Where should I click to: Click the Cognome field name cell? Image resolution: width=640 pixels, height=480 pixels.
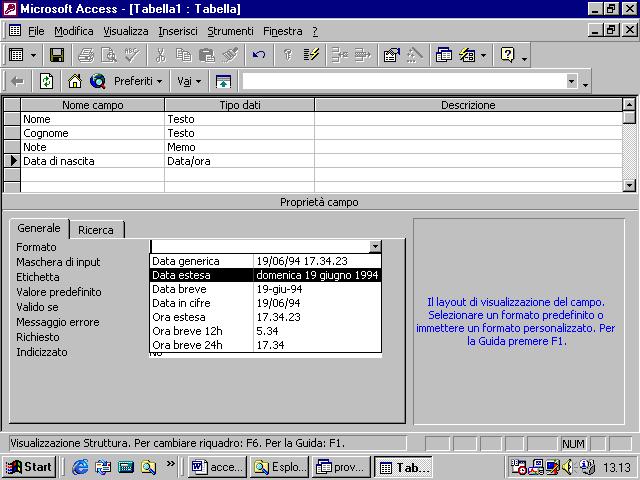[93, 133]
